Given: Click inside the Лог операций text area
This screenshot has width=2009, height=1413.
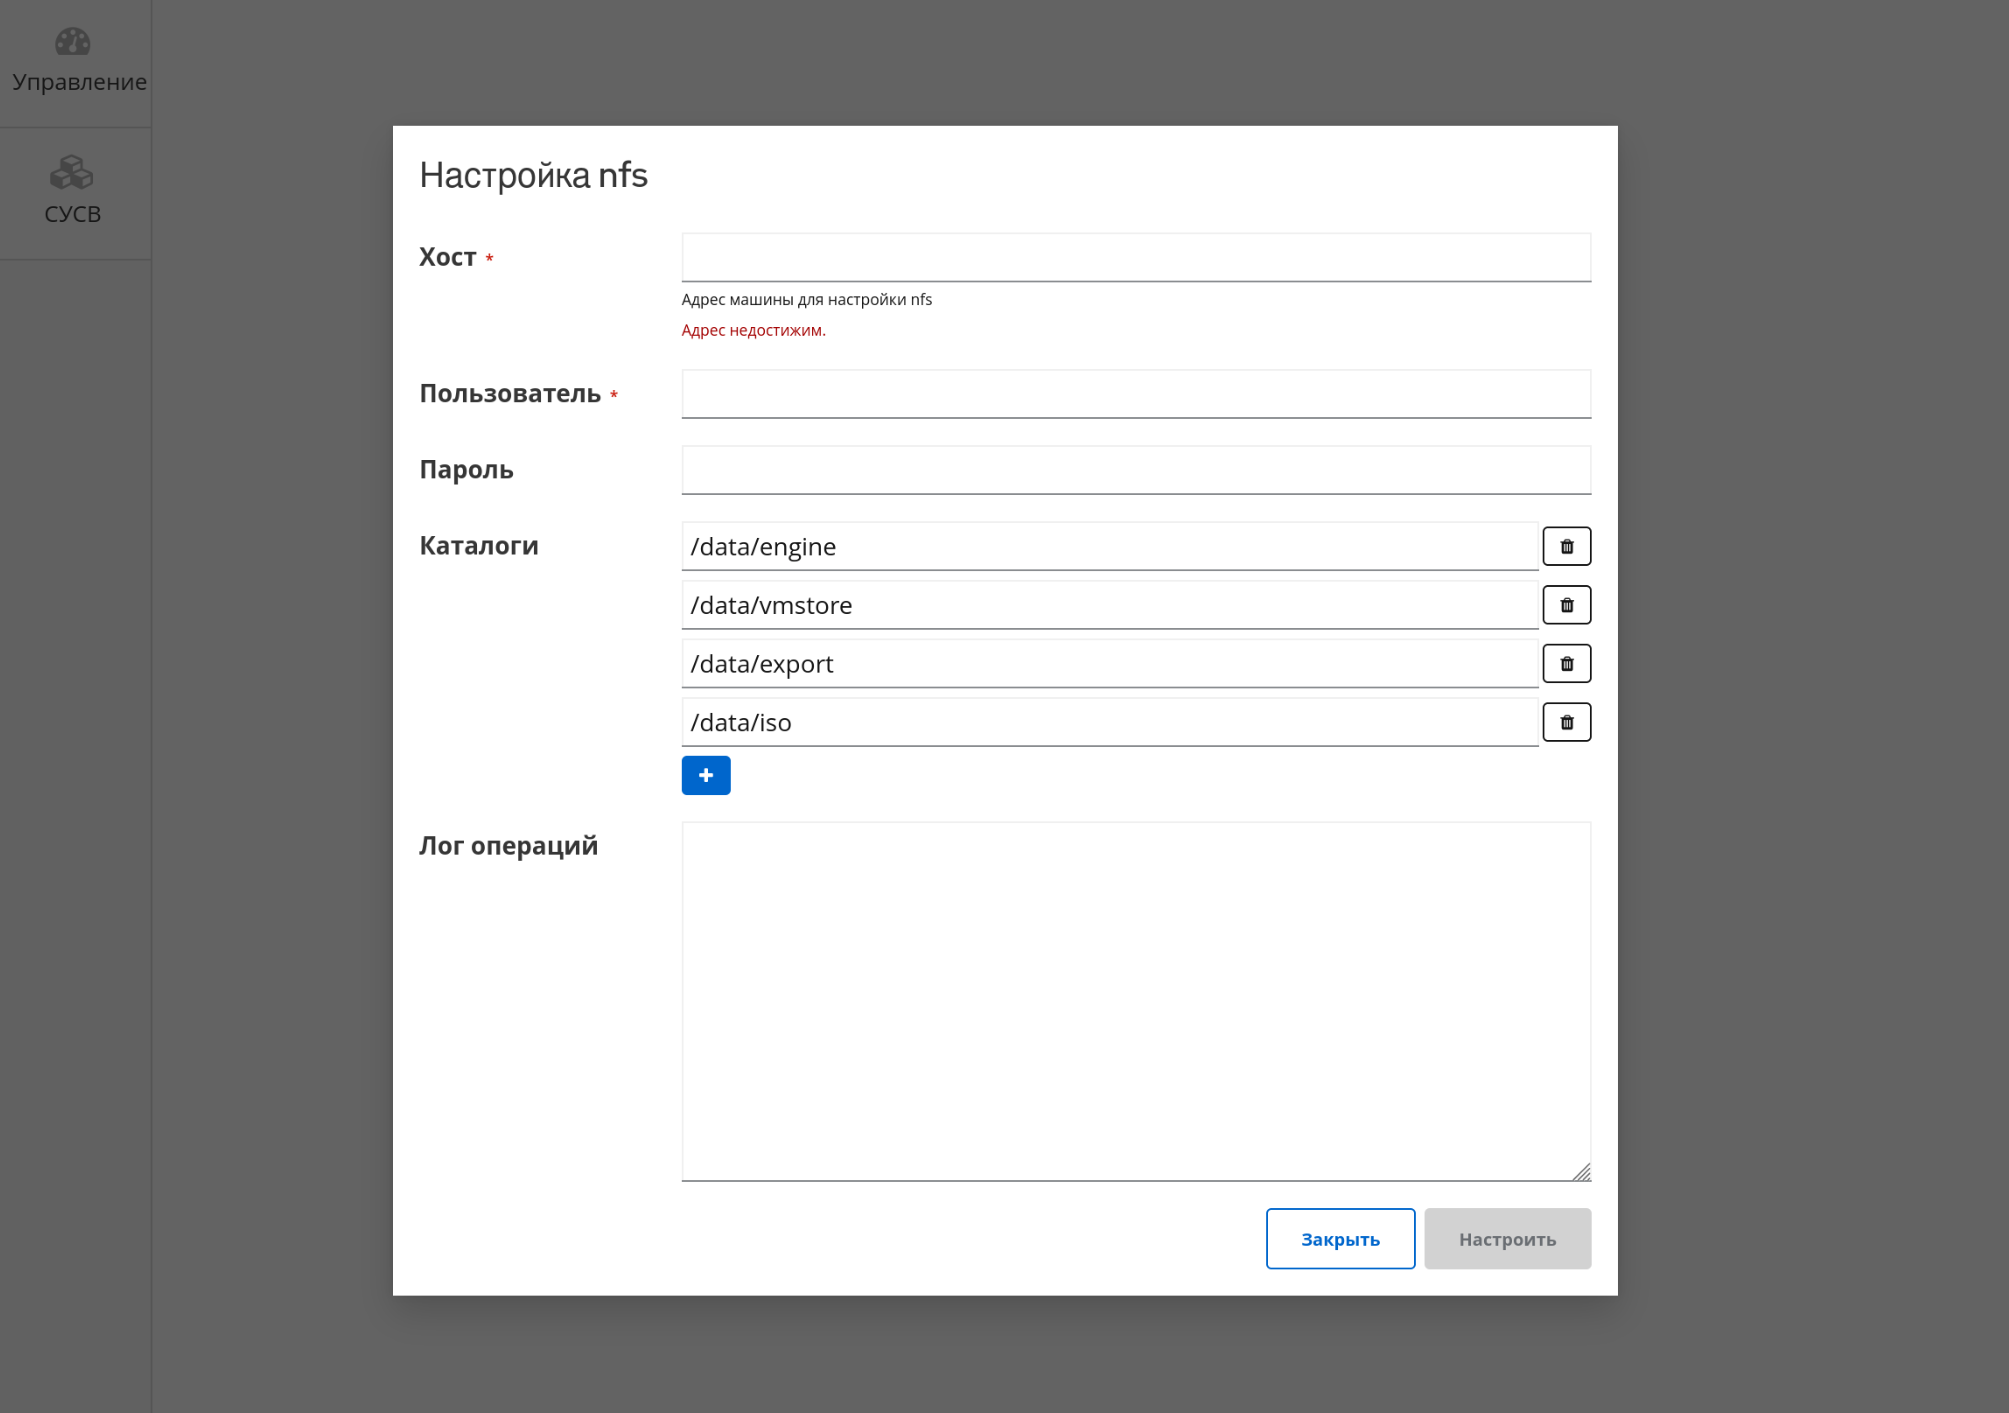Looking at the screenshot, I should coord(1135,1000).
